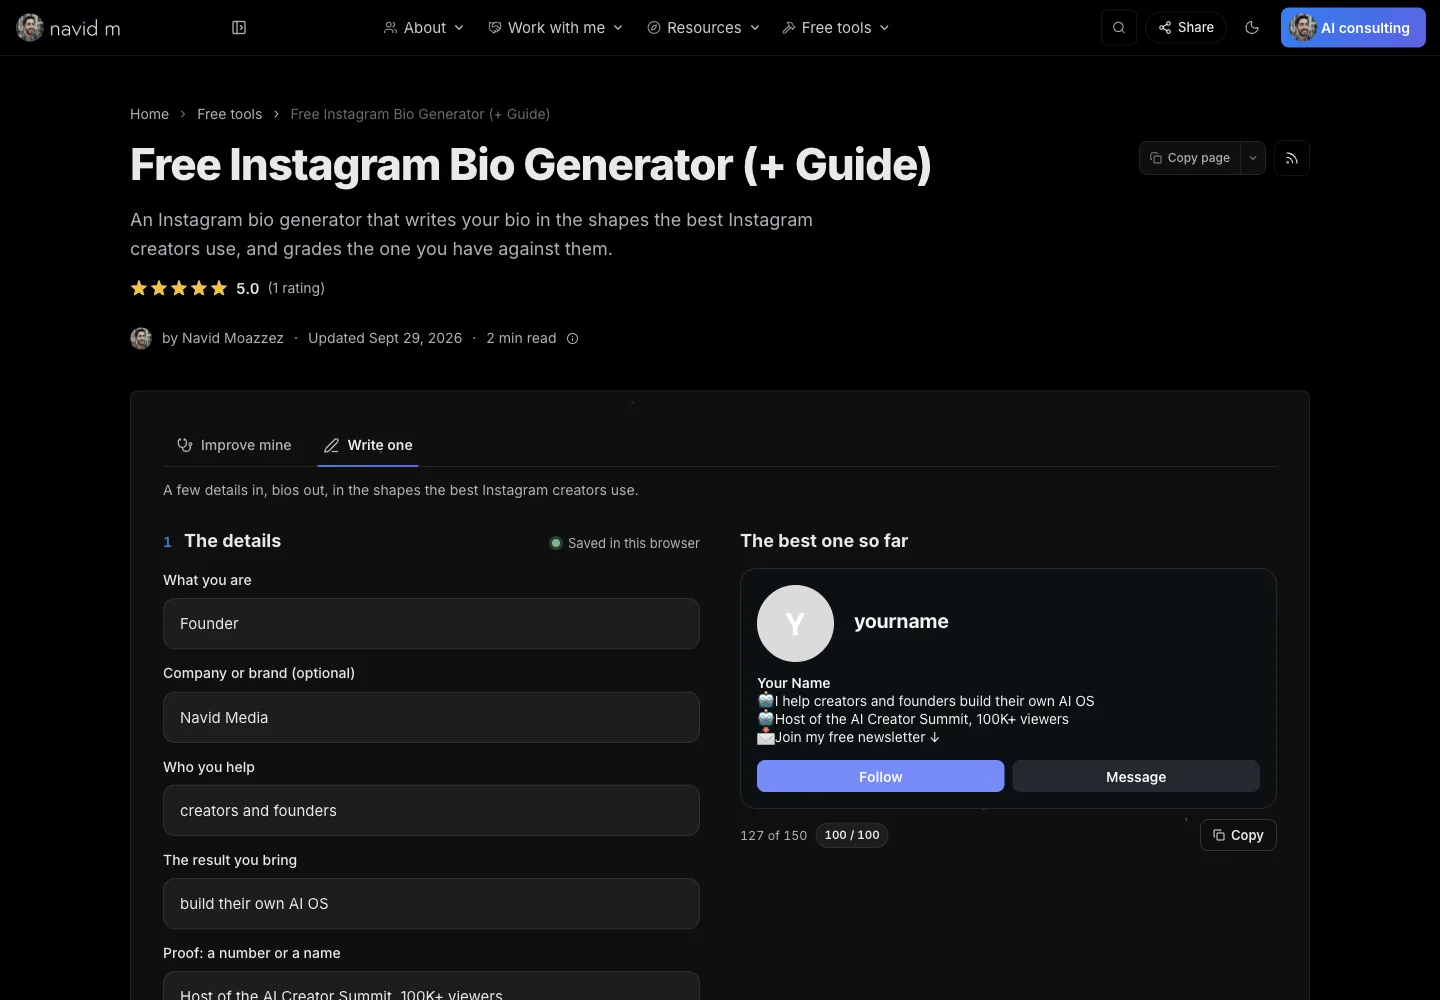
Task: Open the AI consulting button
Action: 1353,28
